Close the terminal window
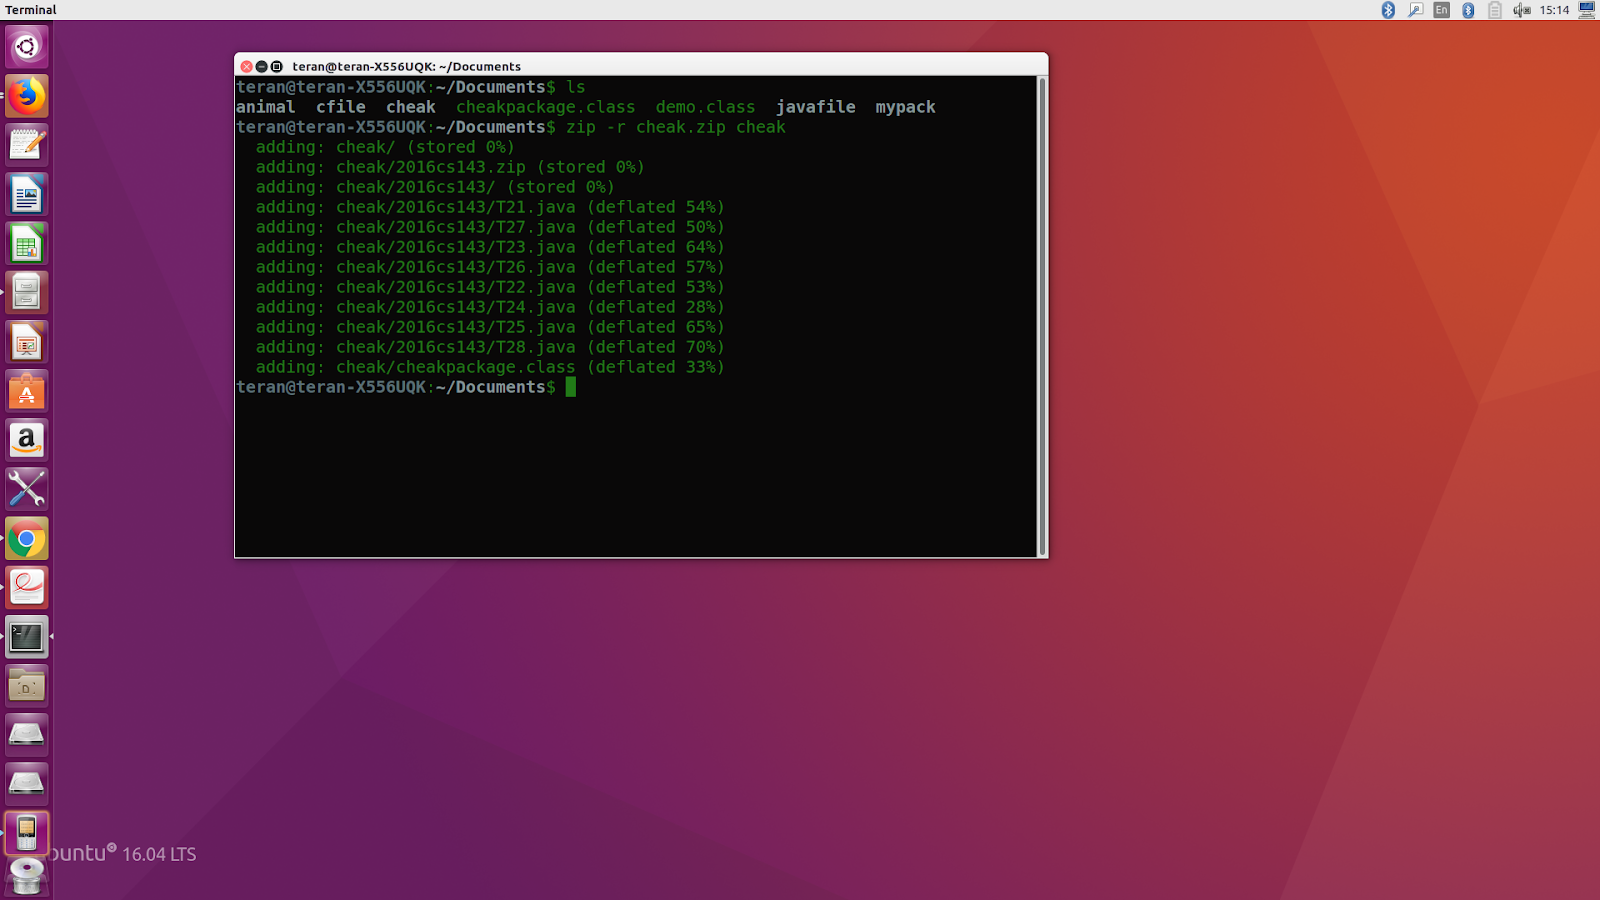 (x=246, y=66)
